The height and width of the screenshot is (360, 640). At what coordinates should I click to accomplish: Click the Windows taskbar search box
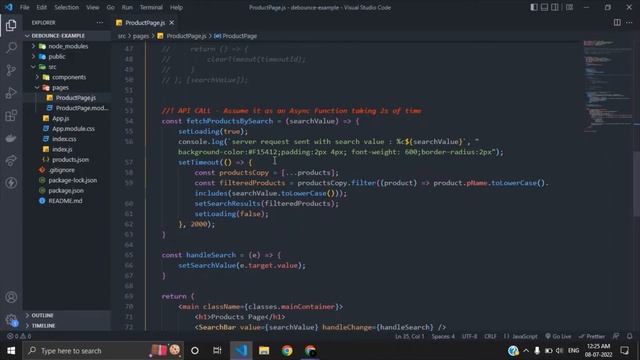[x=103, y=351]
